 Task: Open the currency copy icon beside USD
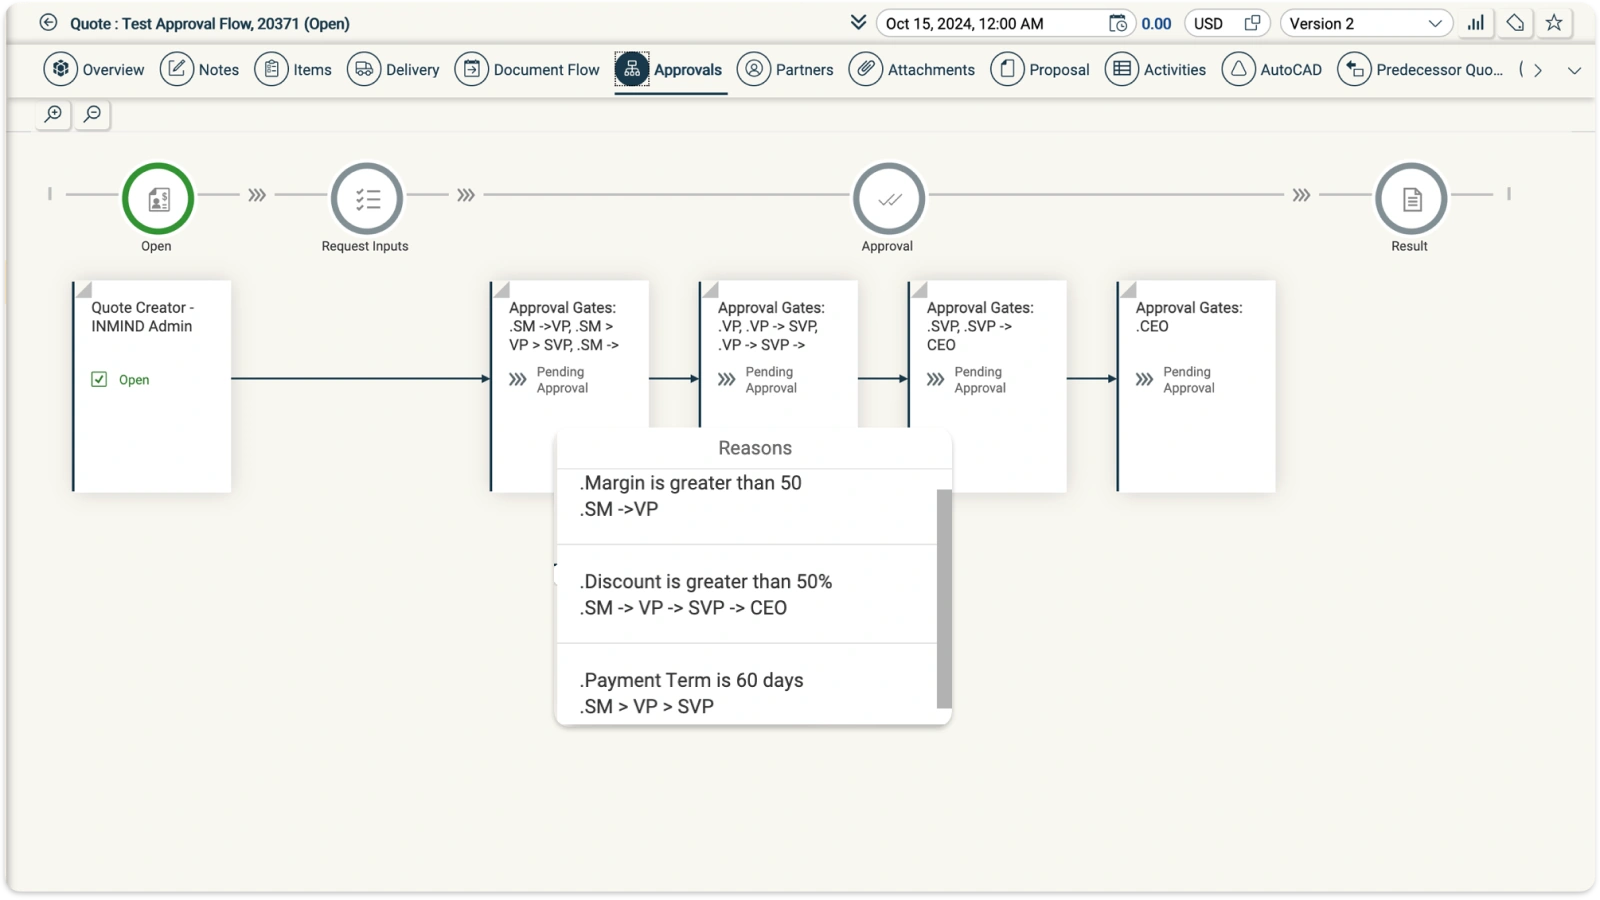tap(1252, 22)
